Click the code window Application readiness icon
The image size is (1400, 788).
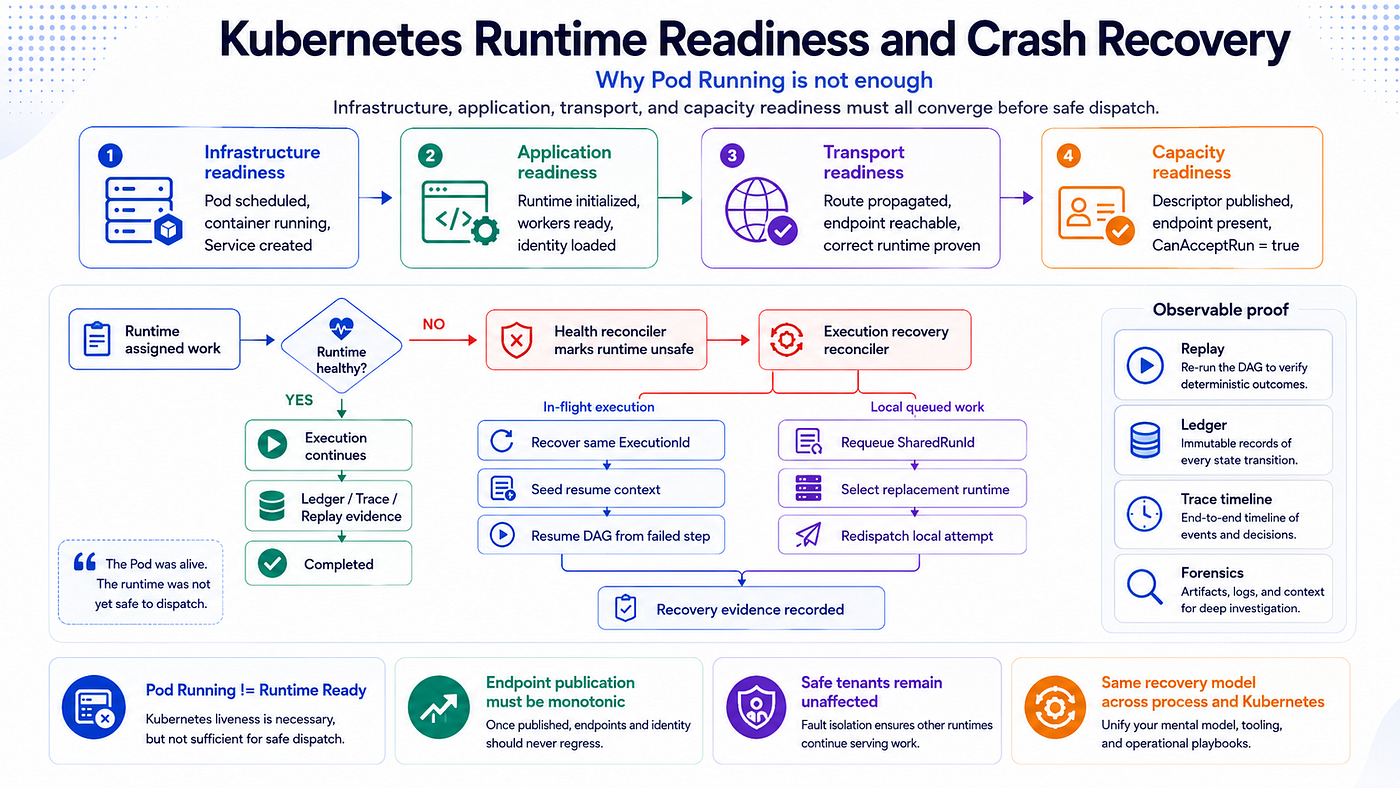460,213
